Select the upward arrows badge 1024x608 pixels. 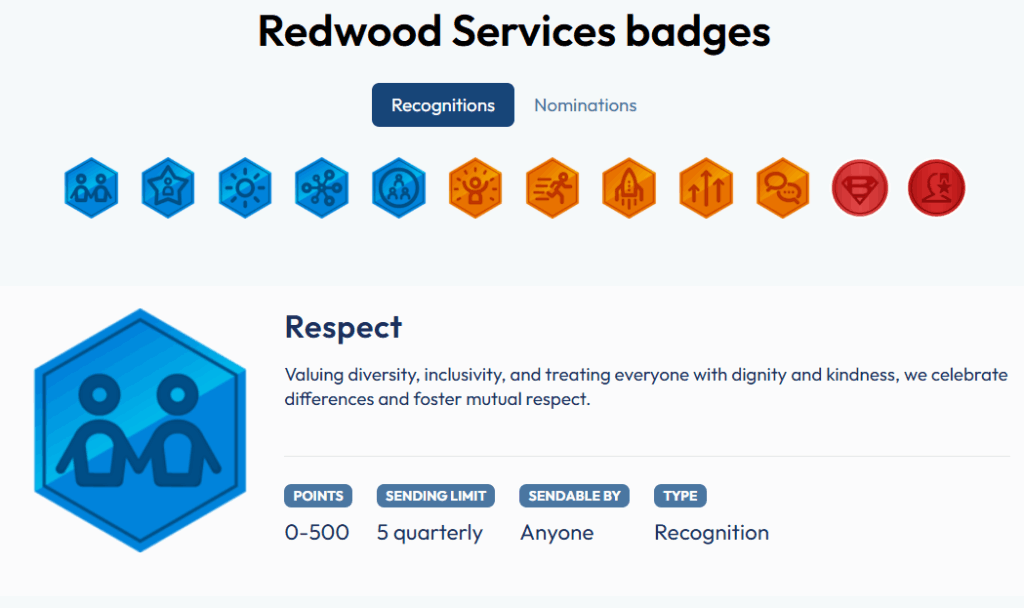point(706,188)
